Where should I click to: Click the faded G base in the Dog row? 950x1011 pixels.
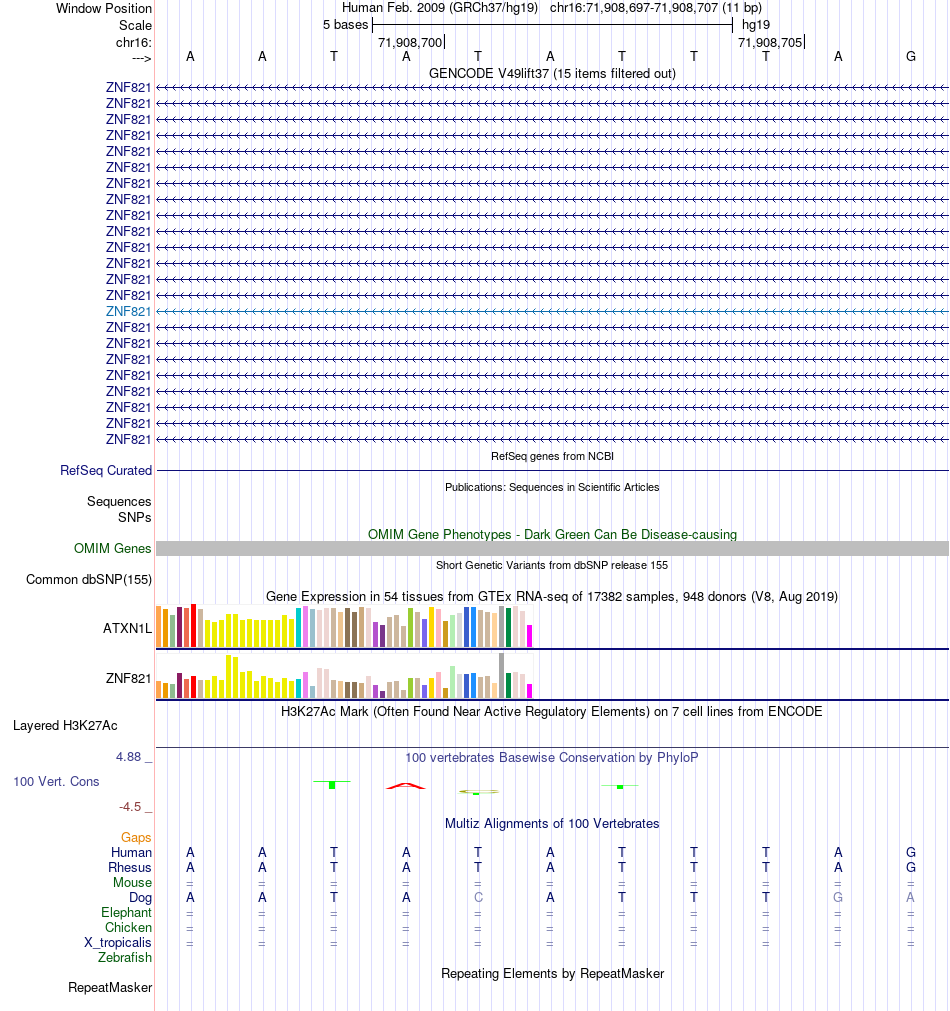[838, 898]
